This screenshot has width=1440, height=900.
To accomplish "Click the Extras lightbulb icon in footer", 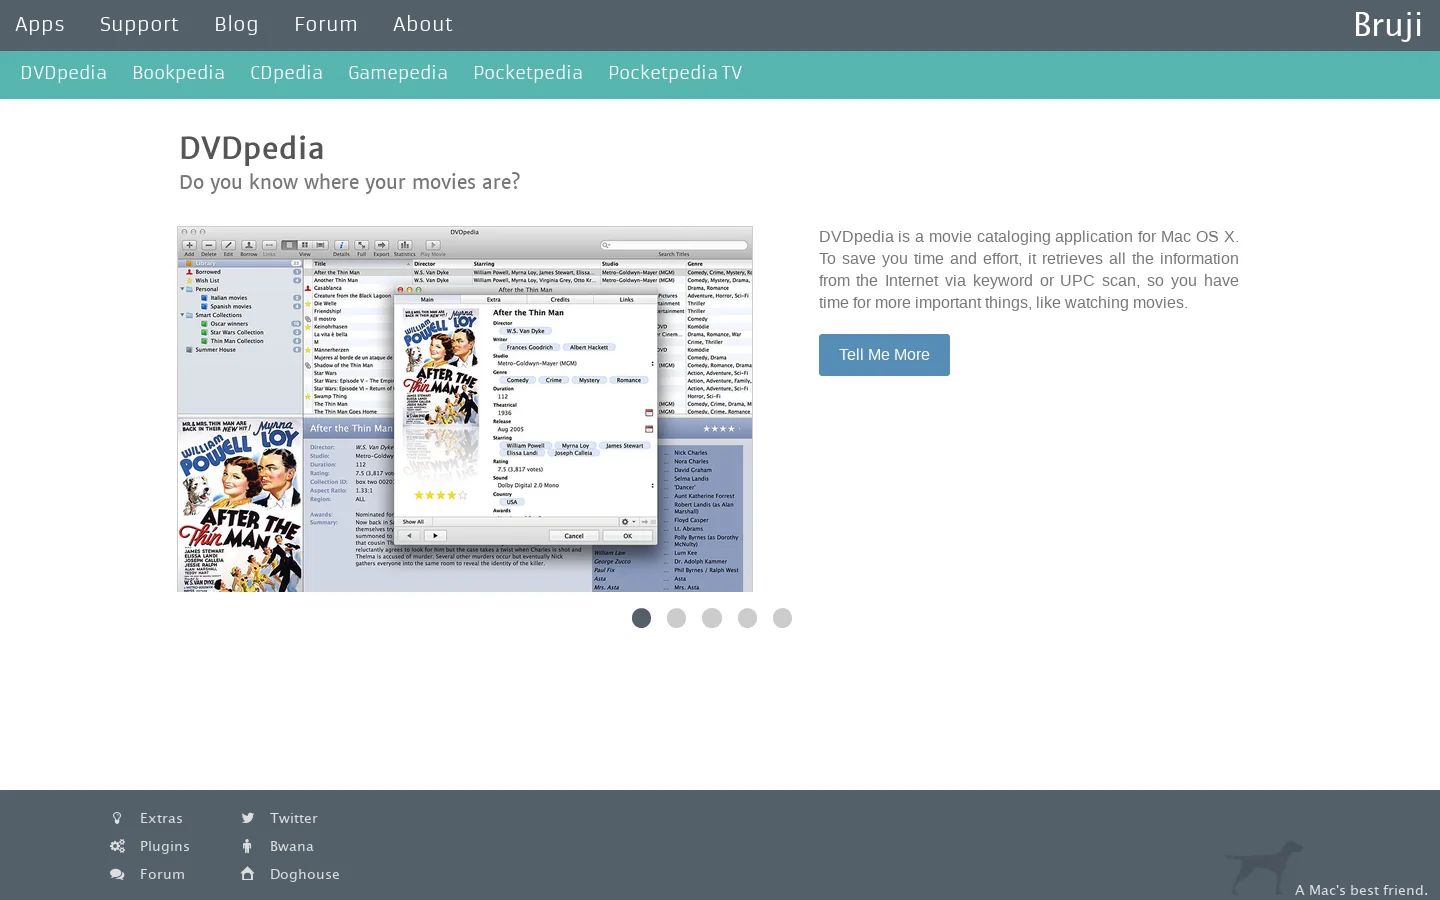I will click(117, 818).
